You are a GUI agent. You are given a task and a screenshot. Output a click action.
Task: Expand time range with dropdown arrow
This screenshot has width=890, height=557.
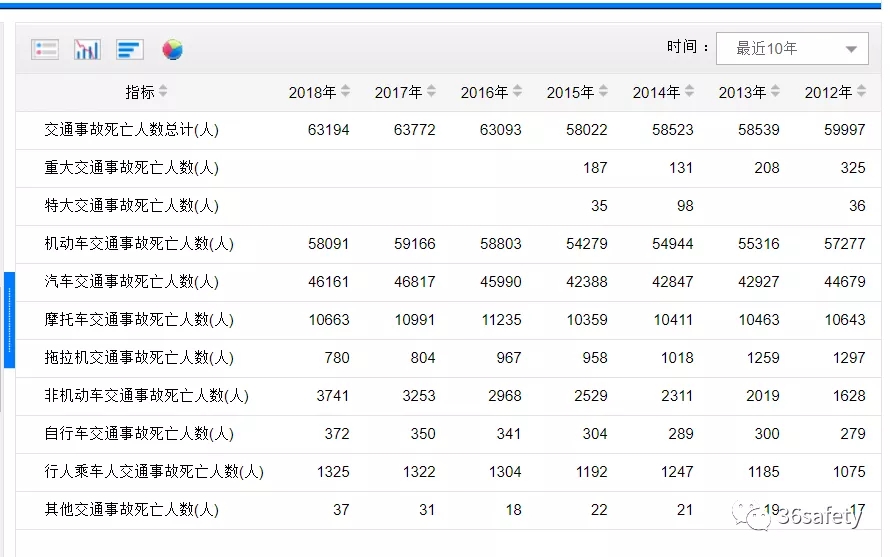(x=851, y=49)
